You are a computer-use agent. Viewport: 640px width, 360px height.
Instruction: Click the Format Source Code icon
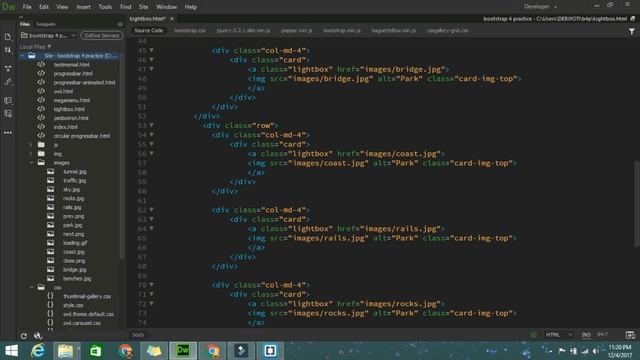tap(8, 82)
